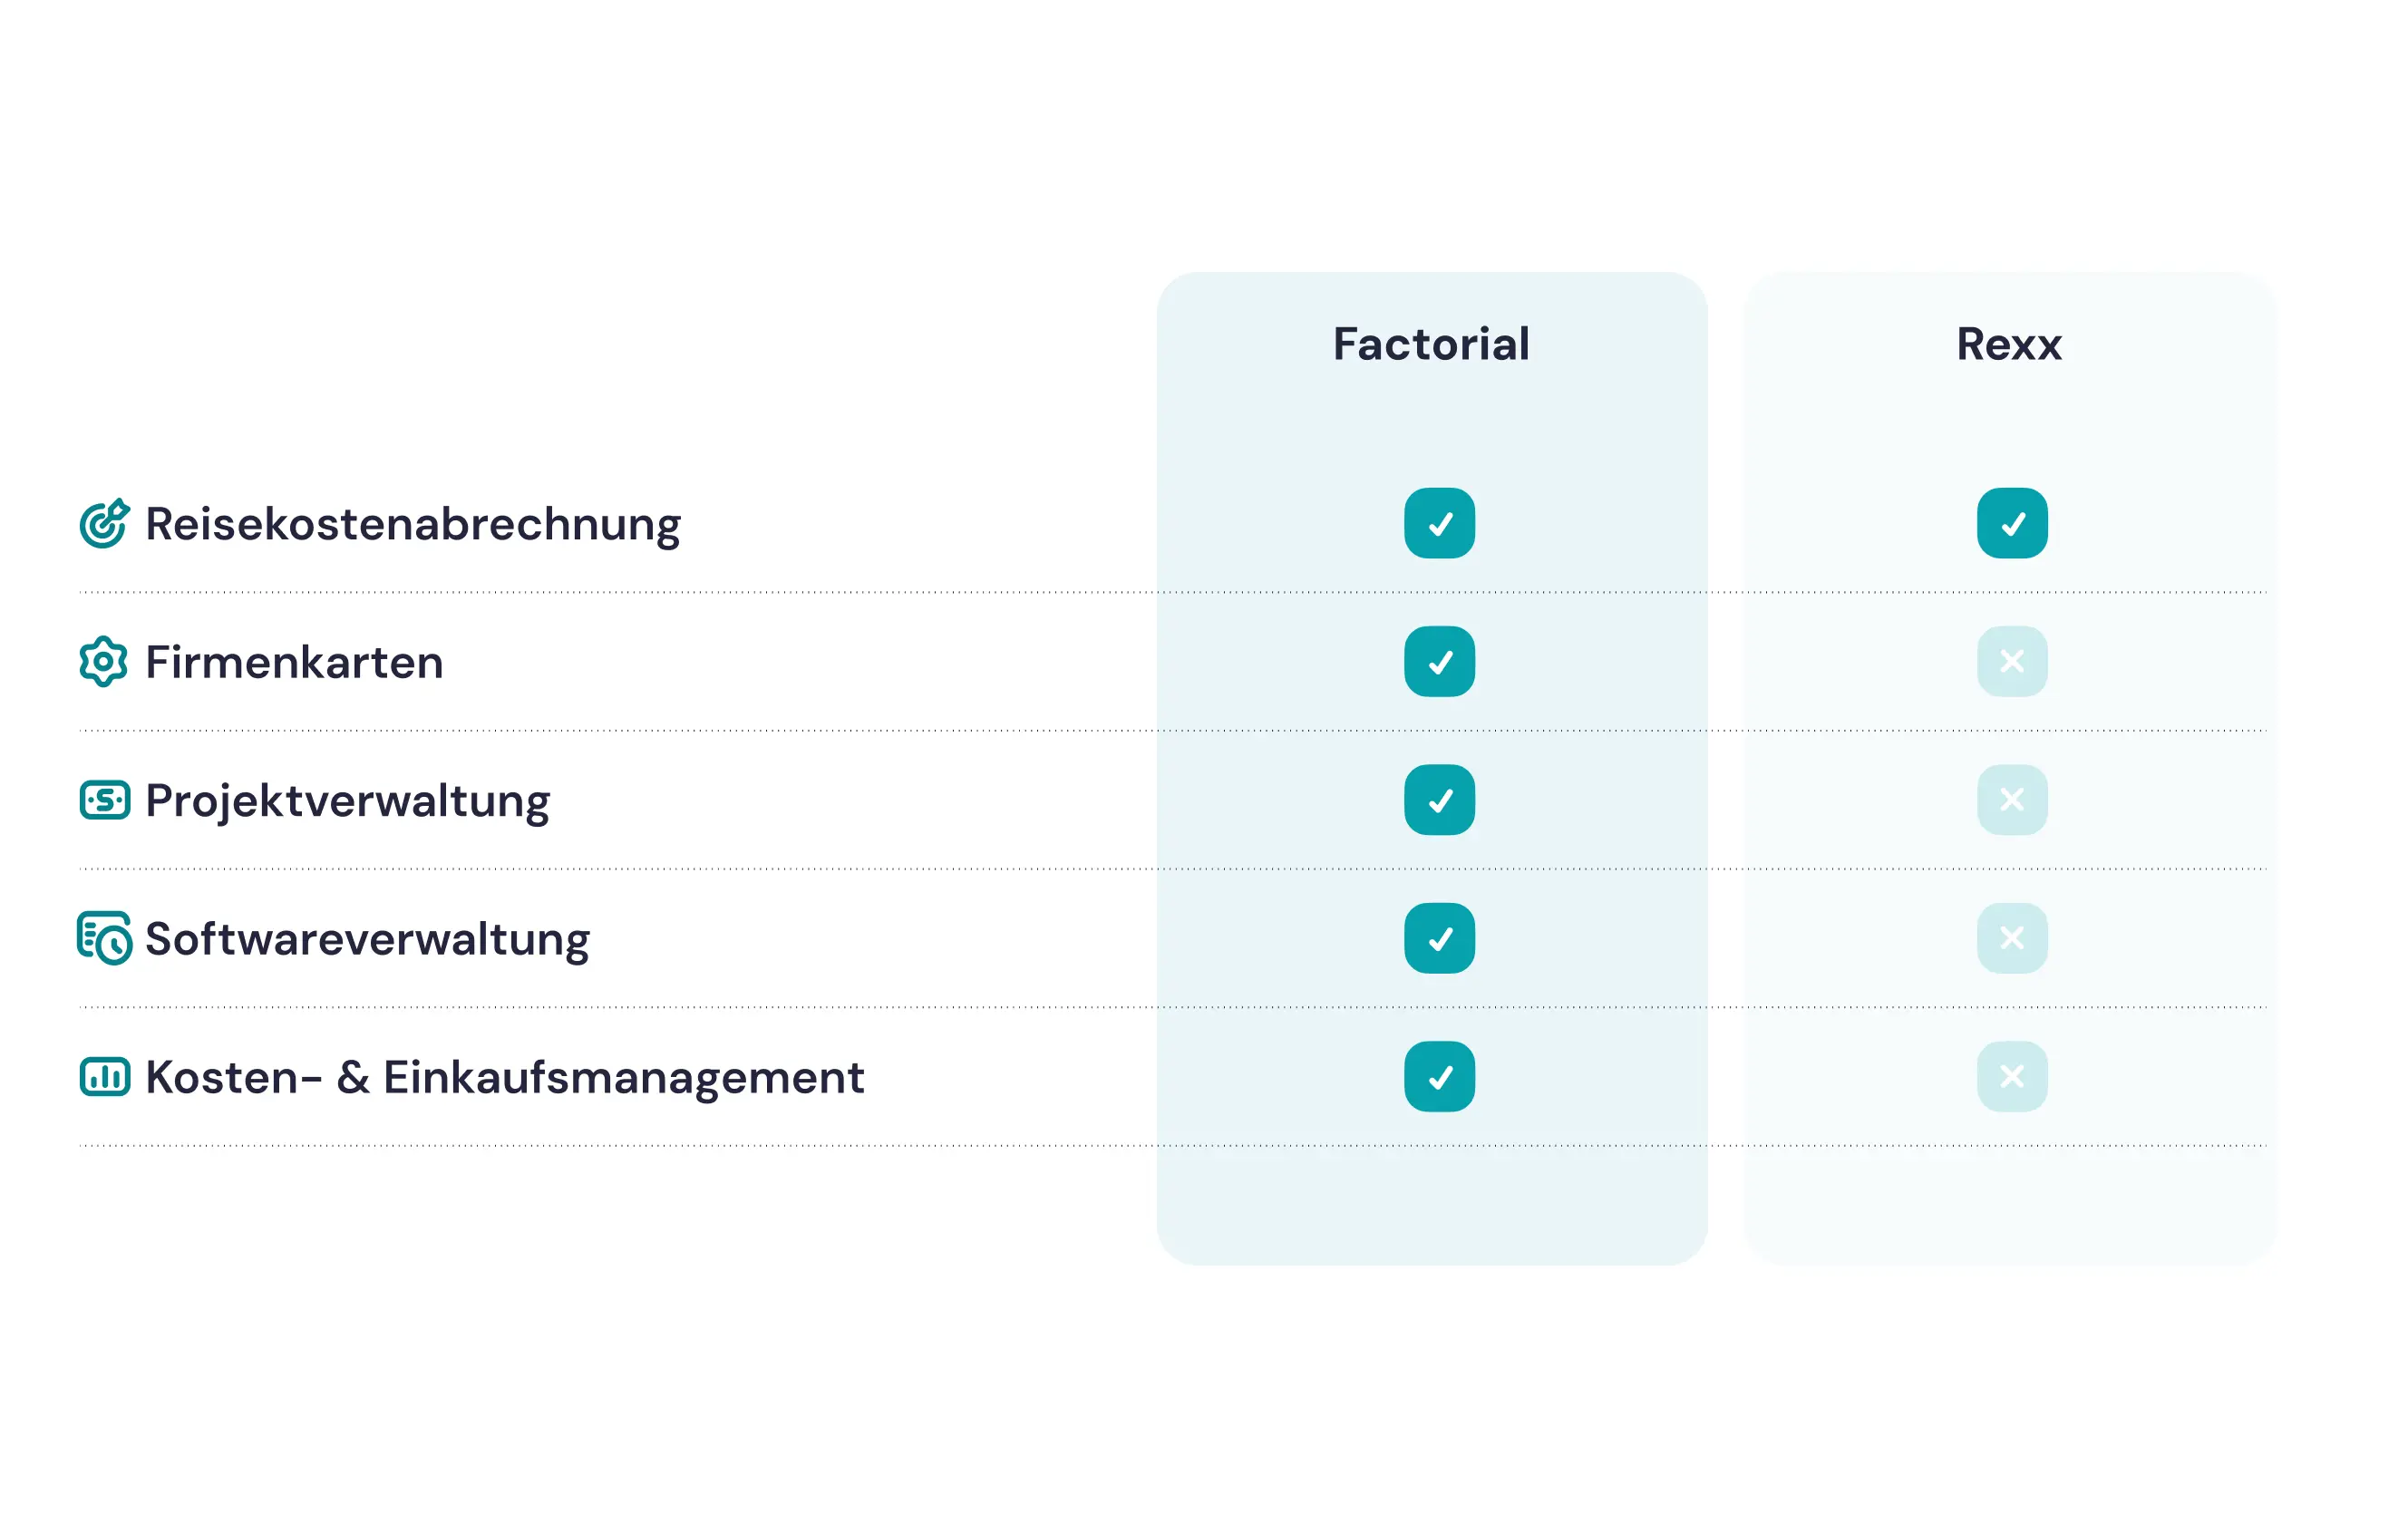The image size is (2408, 1533).
Task: Click the target icon beside Reisekostenabrechnung
Action: (104, 523)
